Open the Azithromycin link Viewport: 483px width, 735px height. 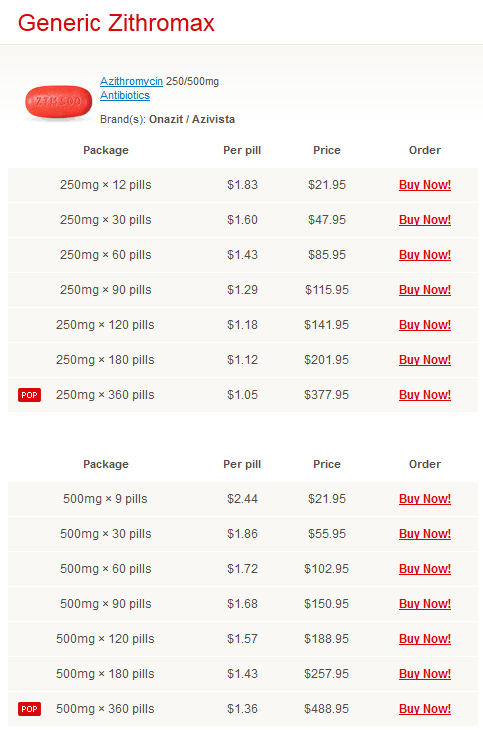click(131, 81)
